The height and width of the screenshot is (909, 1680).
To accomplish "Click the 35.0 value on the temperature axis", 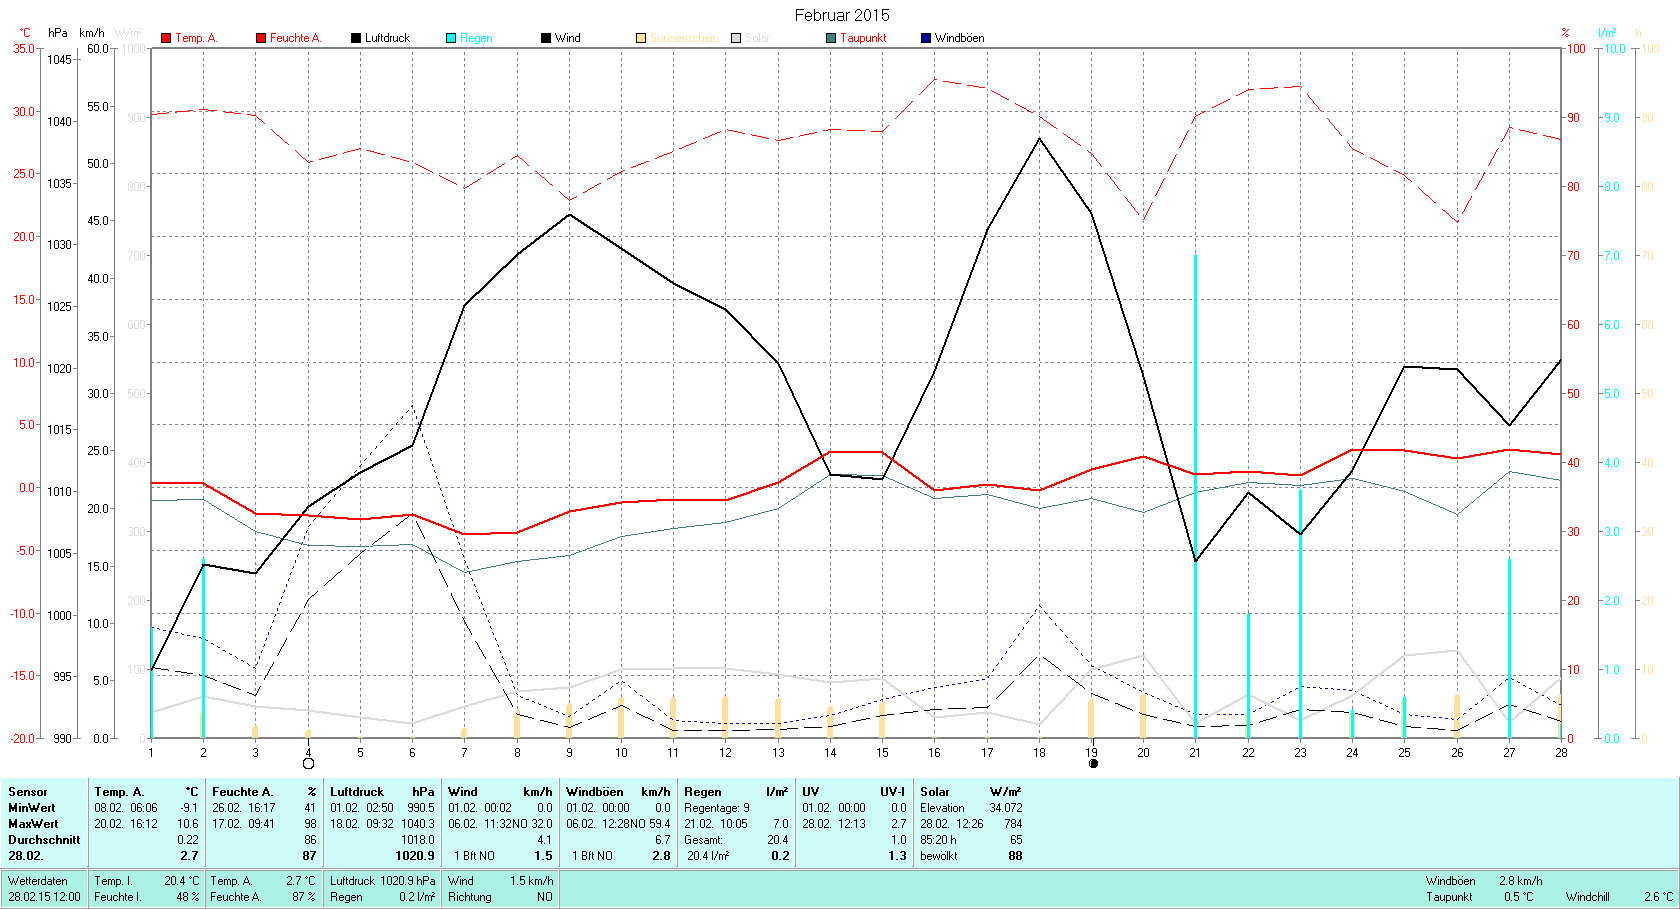I will click(23, 48).
